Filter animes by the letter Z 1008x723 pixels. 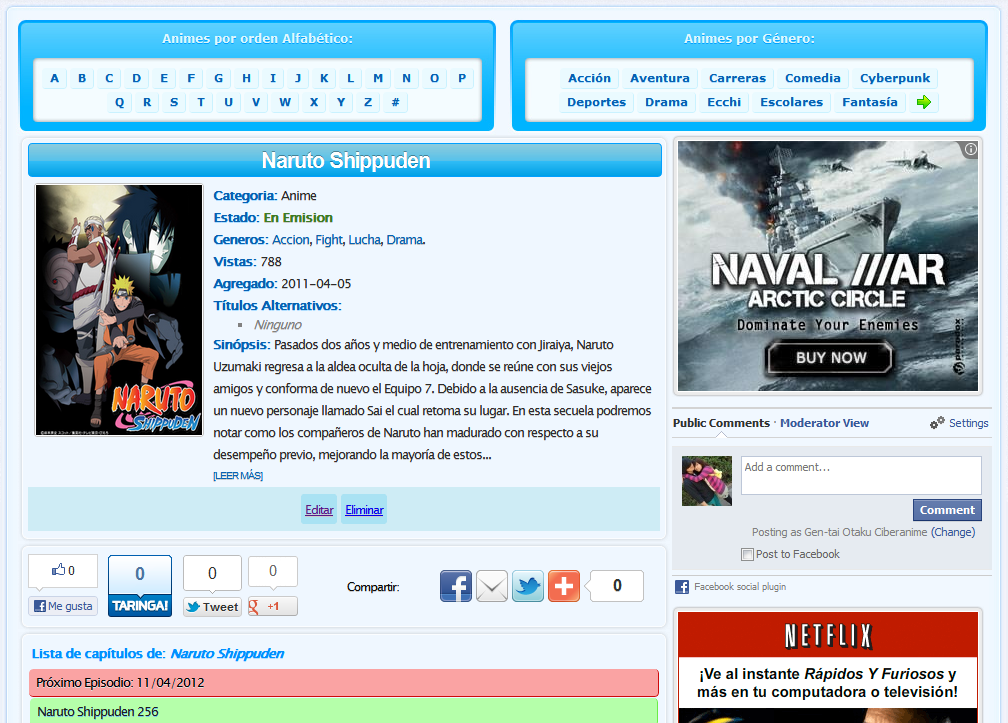click(368, 102)
